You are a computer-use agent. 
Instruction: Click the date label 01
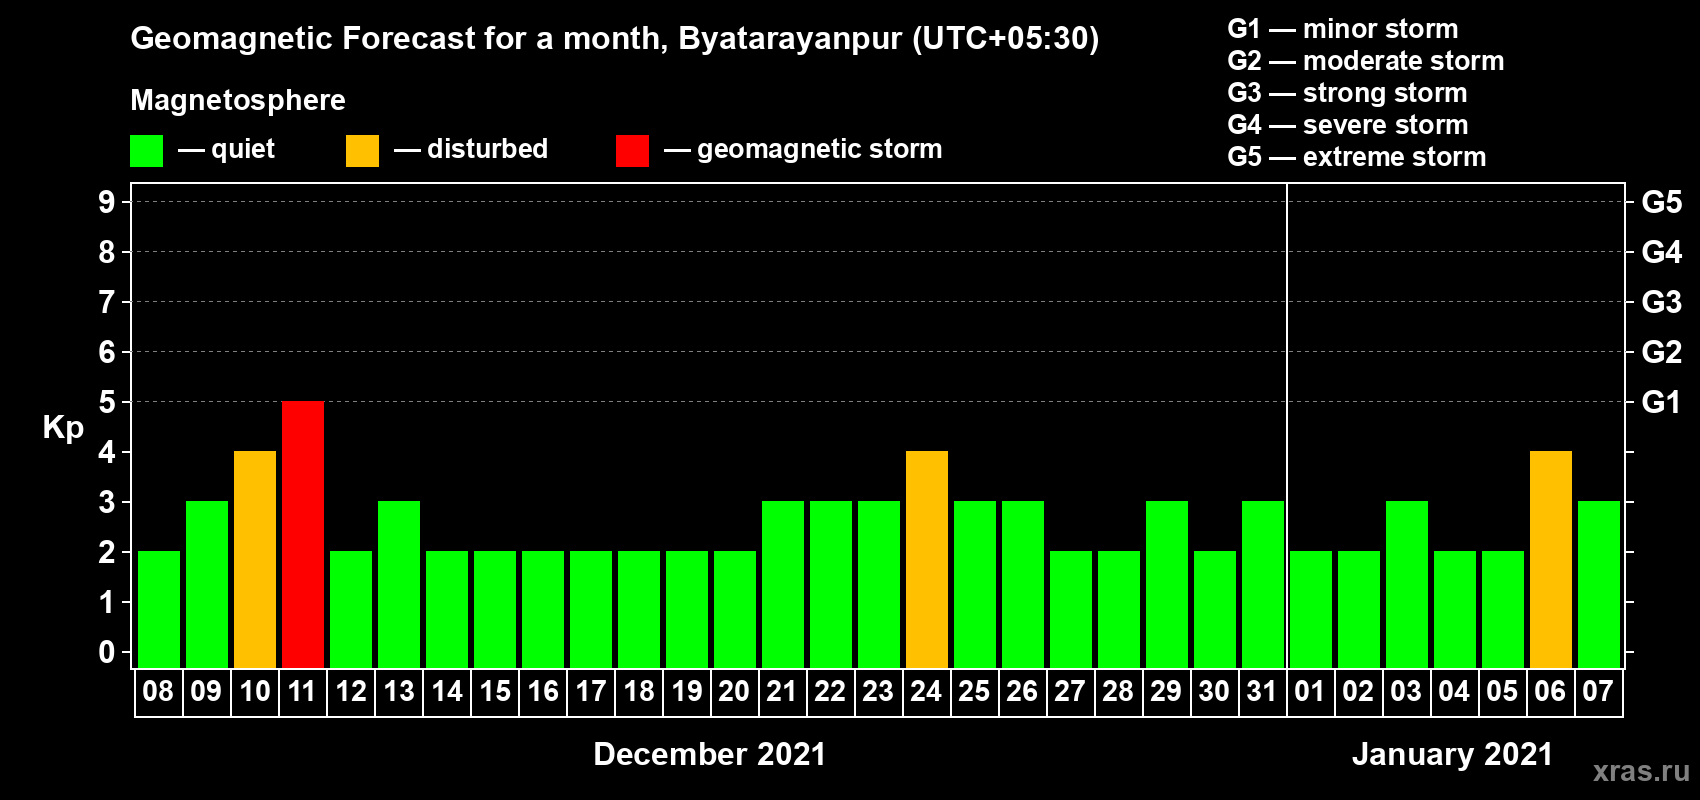[1310, 691]
